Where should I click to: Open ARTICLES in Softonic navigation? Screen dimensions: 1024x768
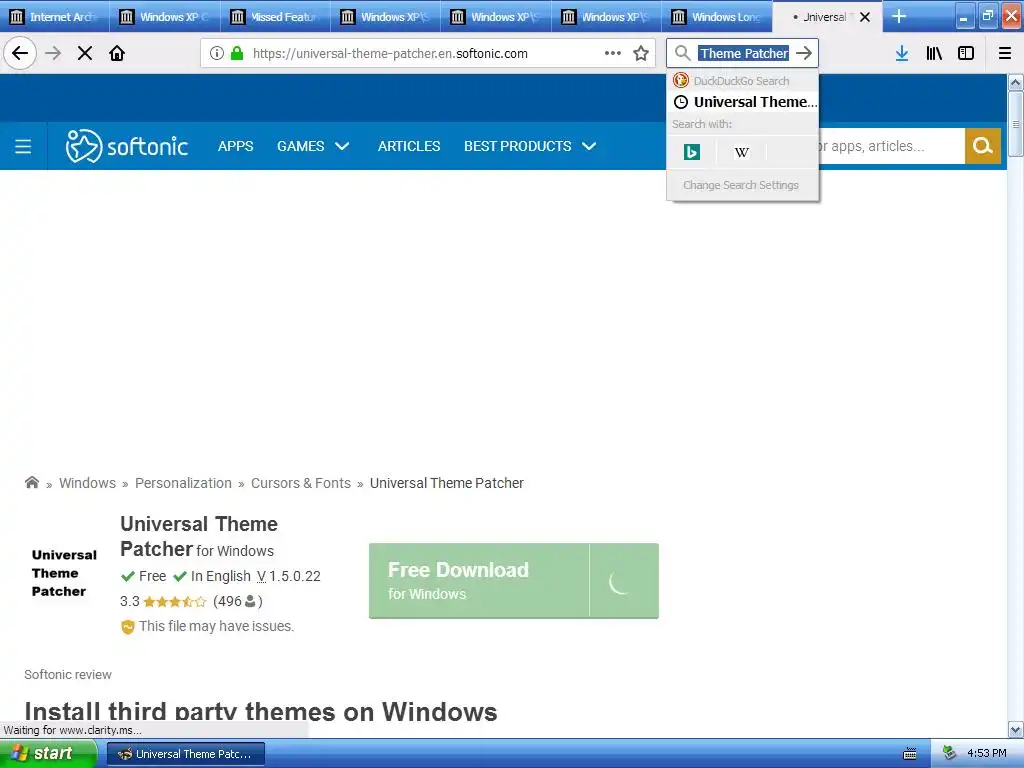[x=409, y=146]
